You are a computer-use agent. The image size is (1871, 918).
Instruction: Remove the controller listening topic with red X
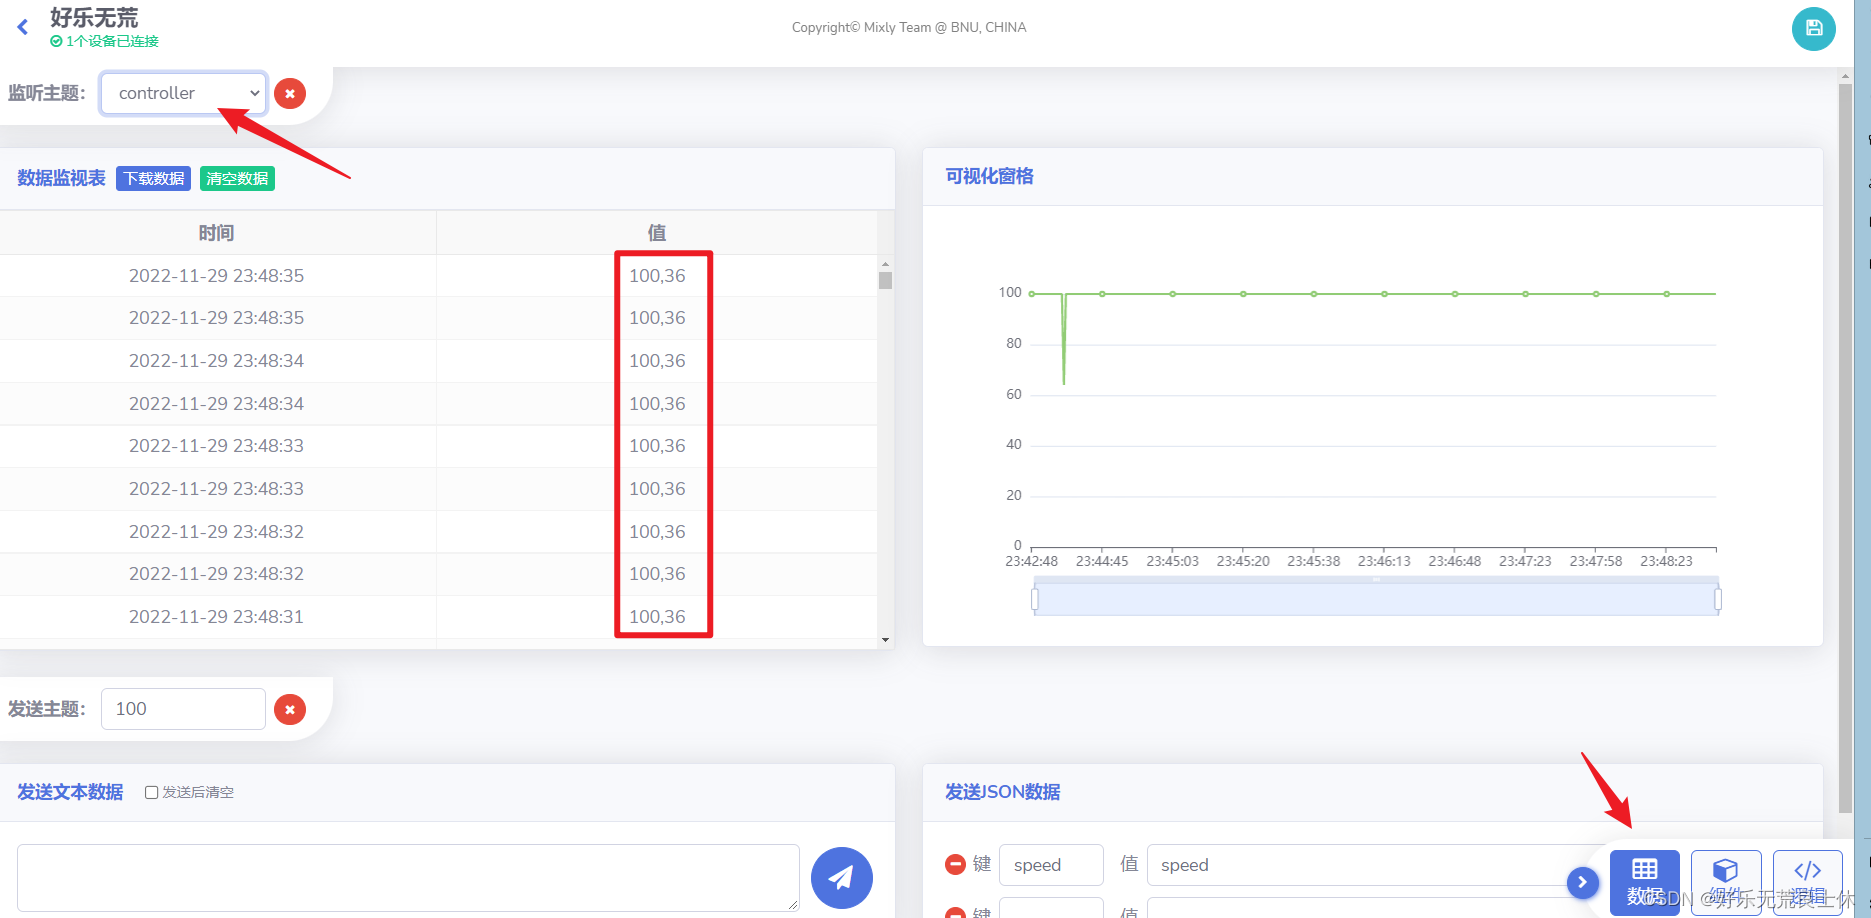290,93
